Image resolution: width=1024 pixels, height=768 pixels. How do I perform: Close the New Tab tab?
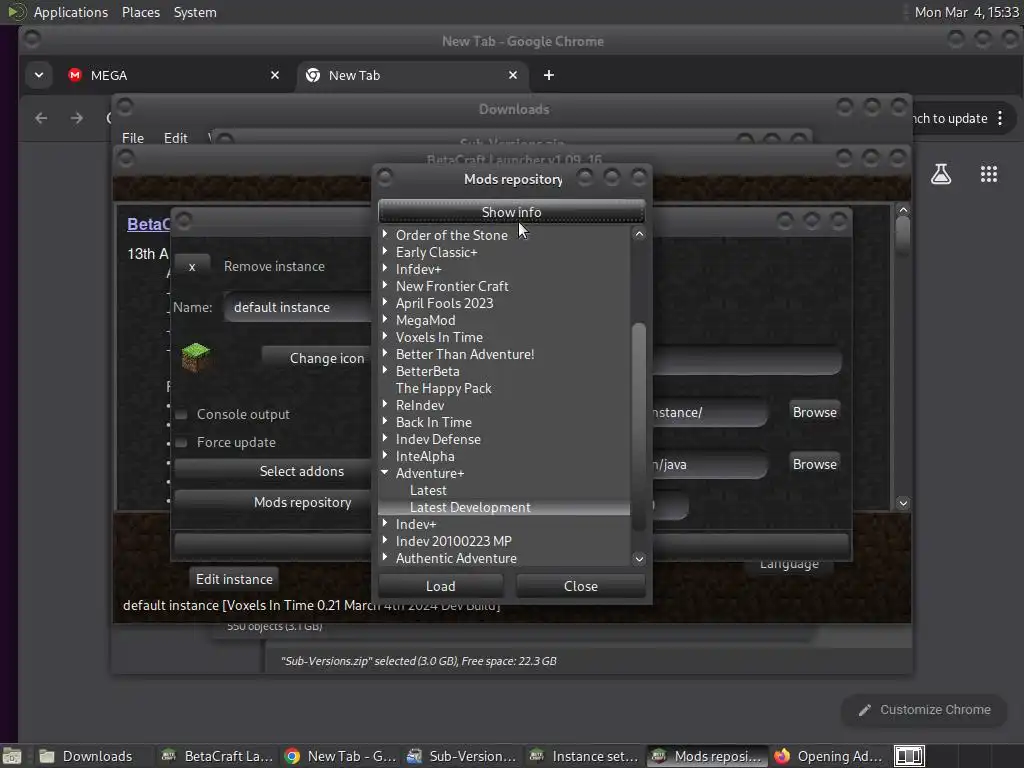[x=513, y=75]
